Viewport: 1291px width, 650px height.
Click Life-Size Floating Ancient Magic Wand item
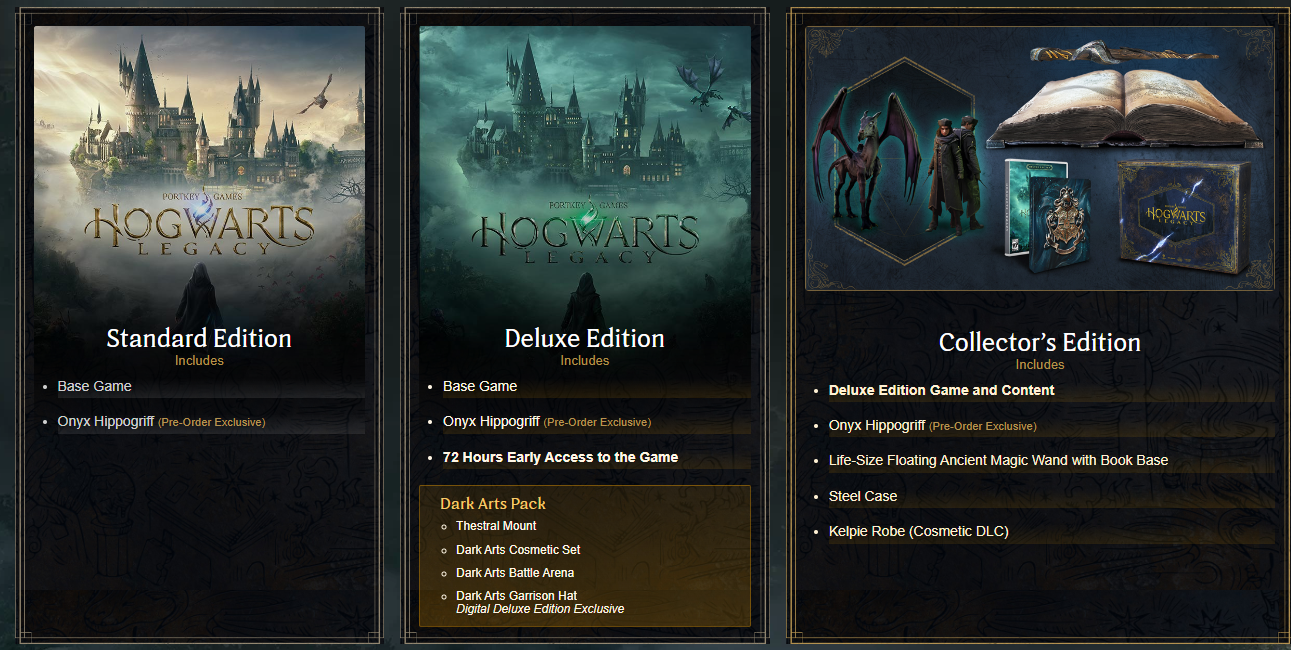(x=998, y=460)
